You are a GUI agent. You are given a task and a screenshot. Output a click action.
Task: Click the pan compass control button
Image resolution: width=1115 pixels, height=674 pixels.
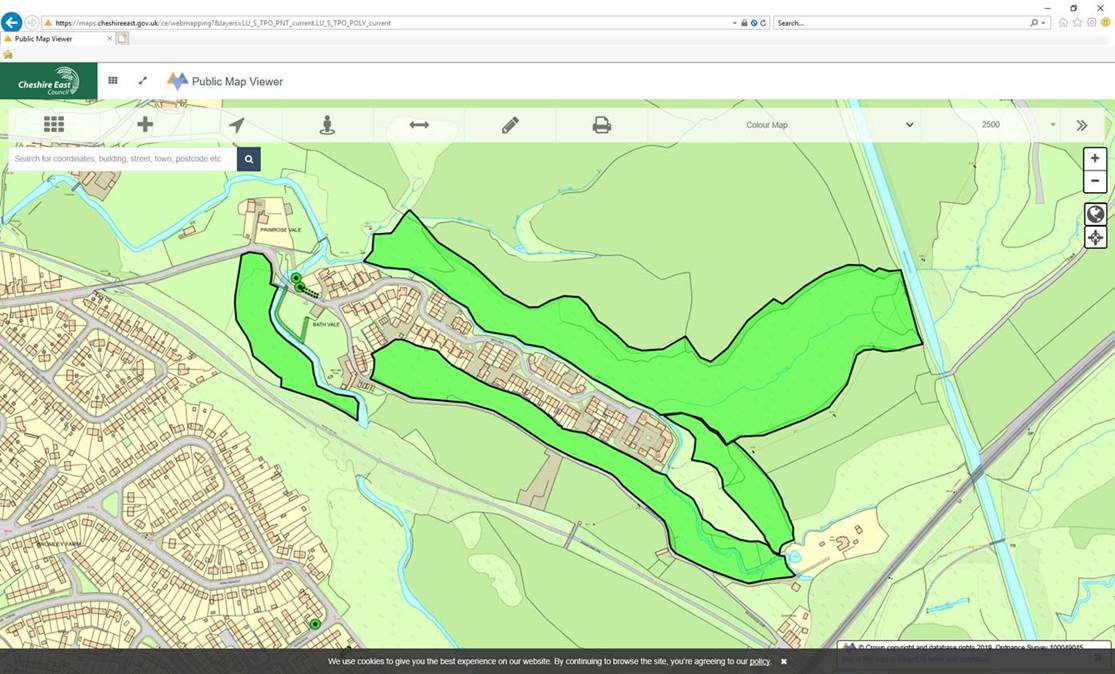click(1095, 238)
